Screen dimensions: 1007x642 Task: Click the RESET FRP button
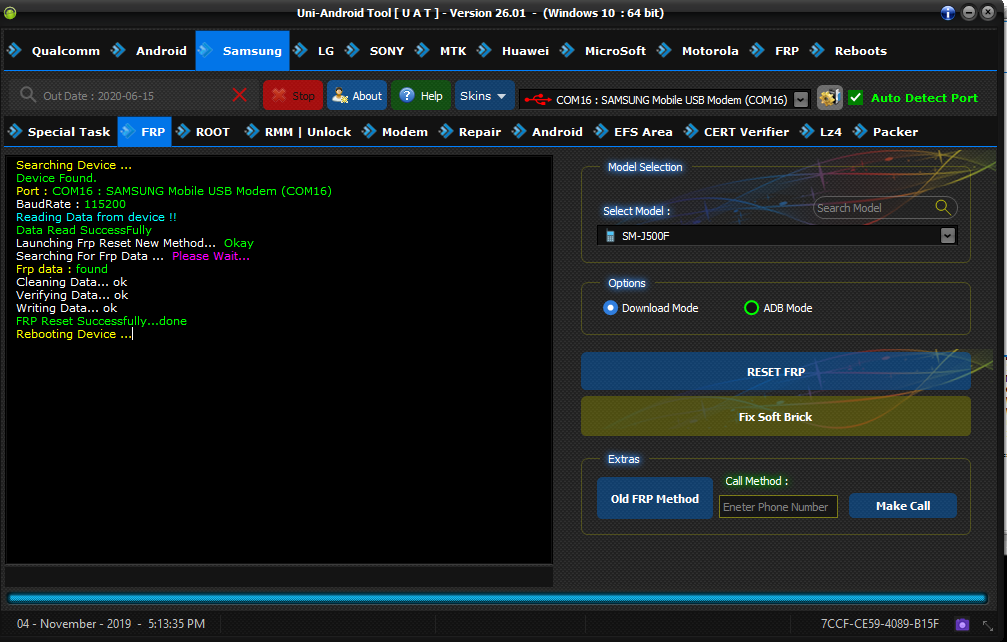click(776, 372)
